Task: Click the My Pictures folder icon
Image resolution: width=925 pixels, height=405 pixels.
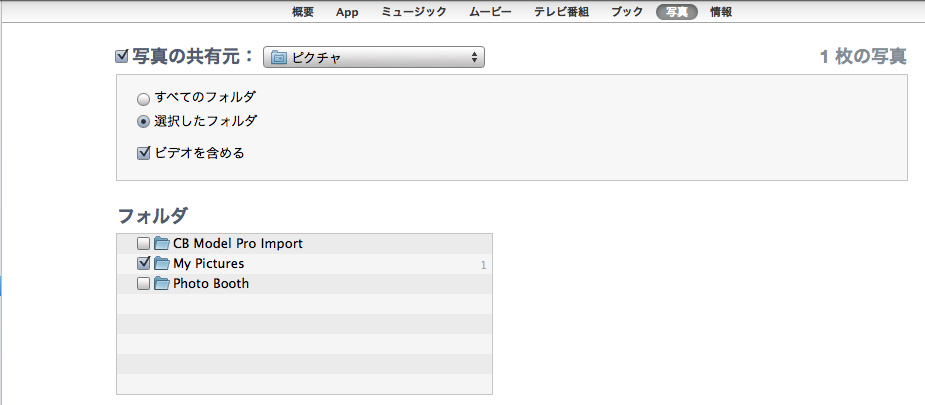Action: pyautogui.click(x=162, y=264)
